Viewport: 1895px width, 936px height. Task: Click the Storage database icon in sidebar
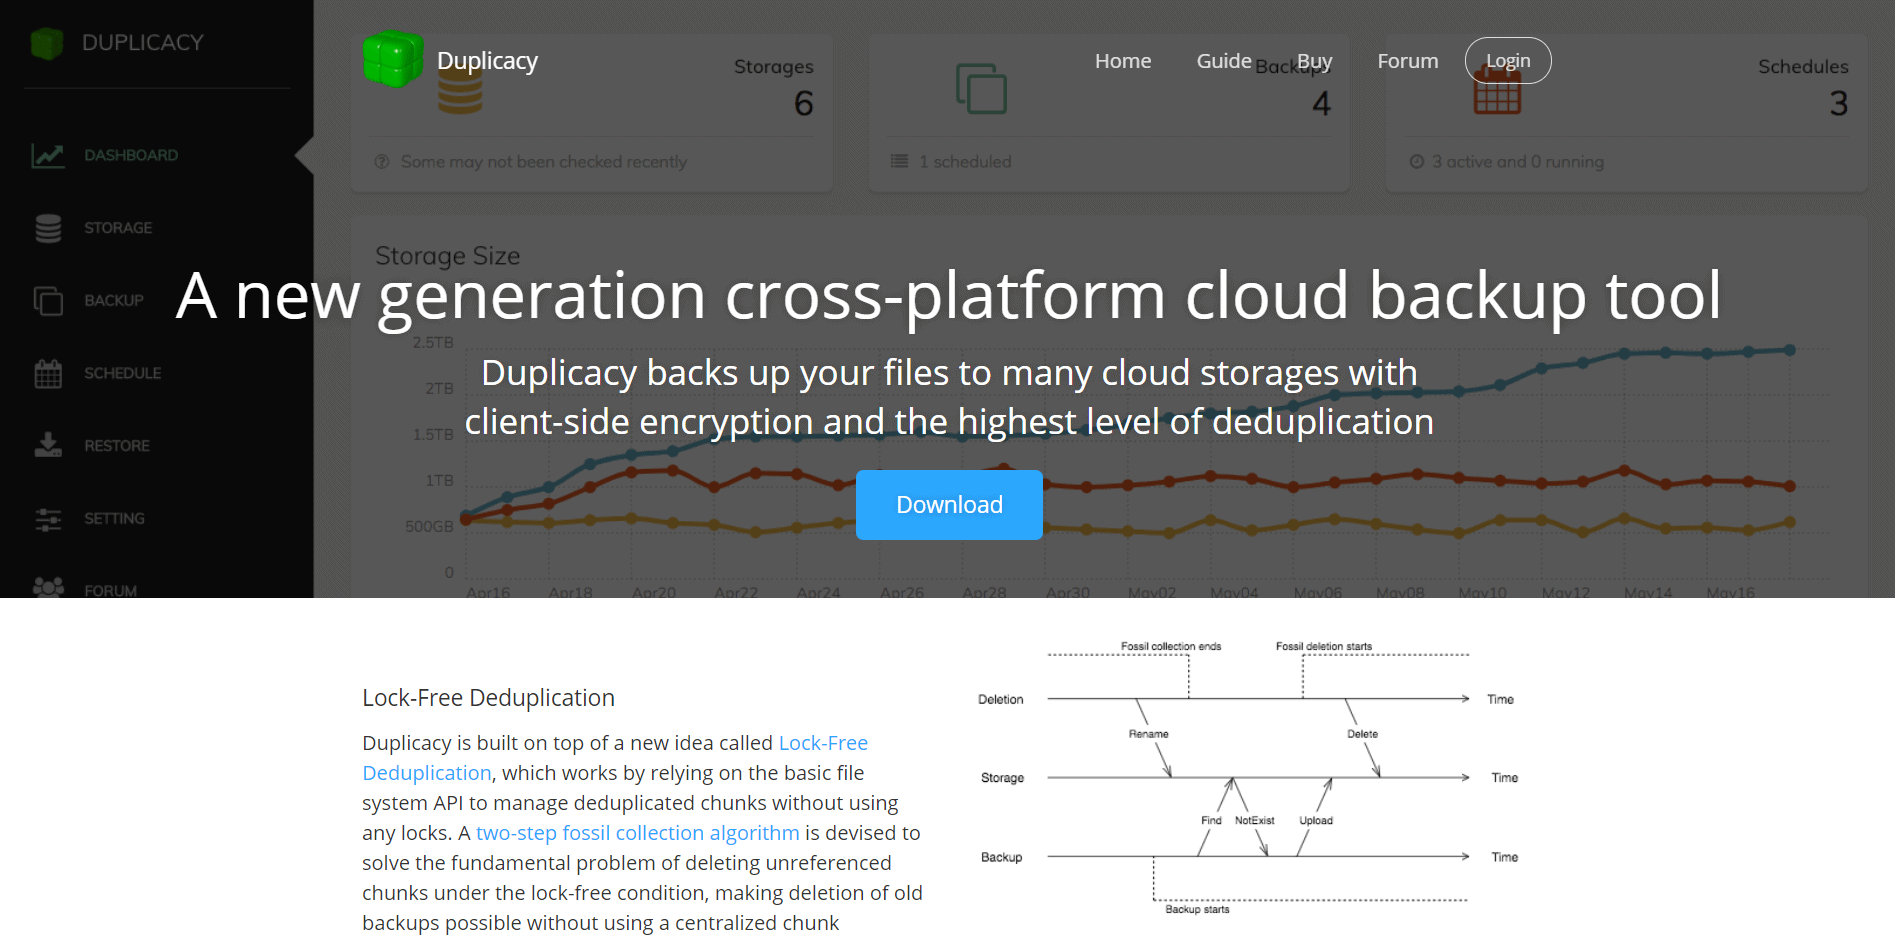tap(48, 228)
